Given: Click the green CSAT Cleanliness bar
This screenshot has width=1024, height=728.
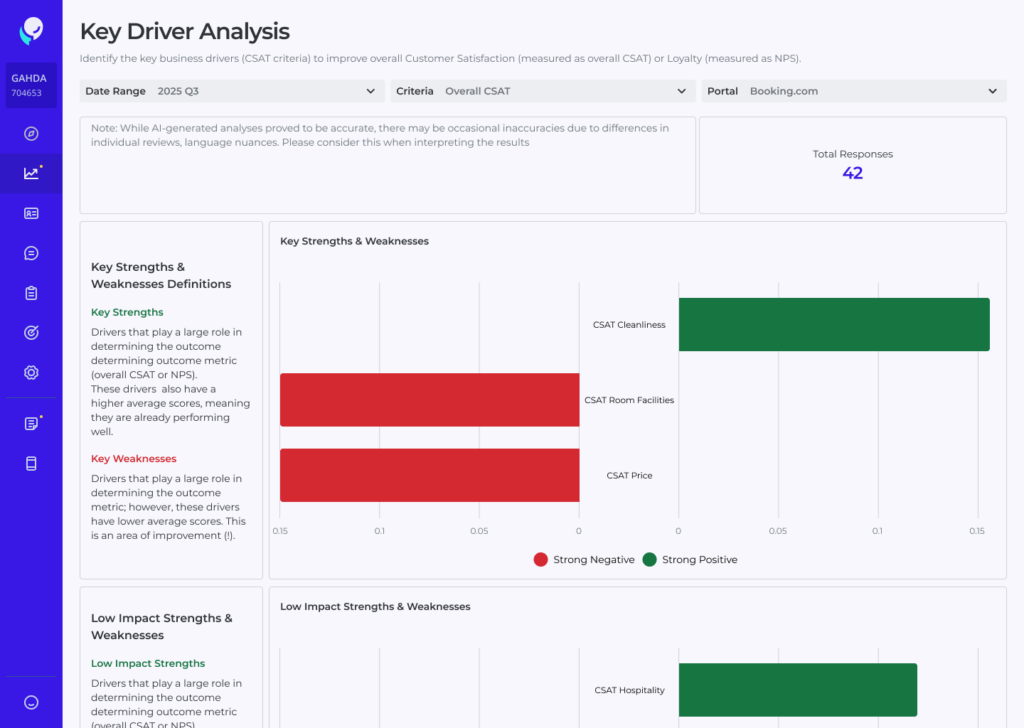Looking at the screenshot, I should coord(834,324).
